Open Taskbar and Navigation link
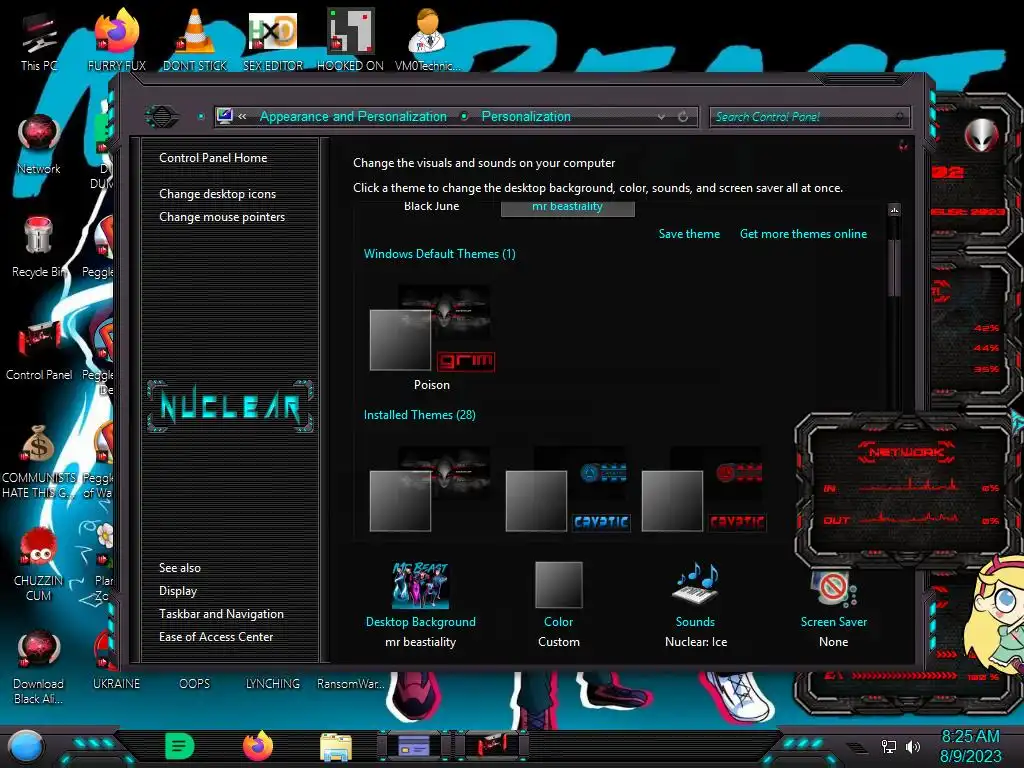This screenshot has height=768, width=1024. pyautogui.click(x=221, y=614)
